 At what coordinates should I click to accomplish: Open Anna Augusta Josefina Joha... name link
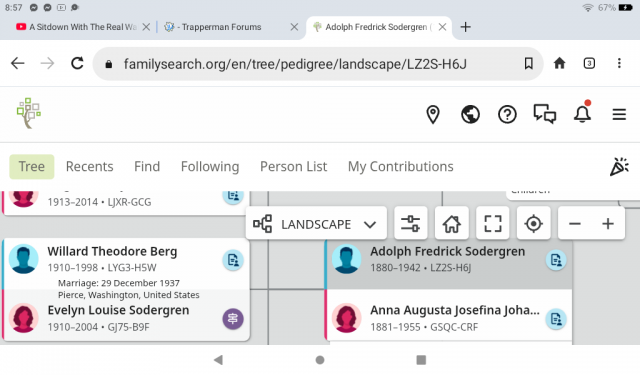pyautogui.click(x=455, y=310)
